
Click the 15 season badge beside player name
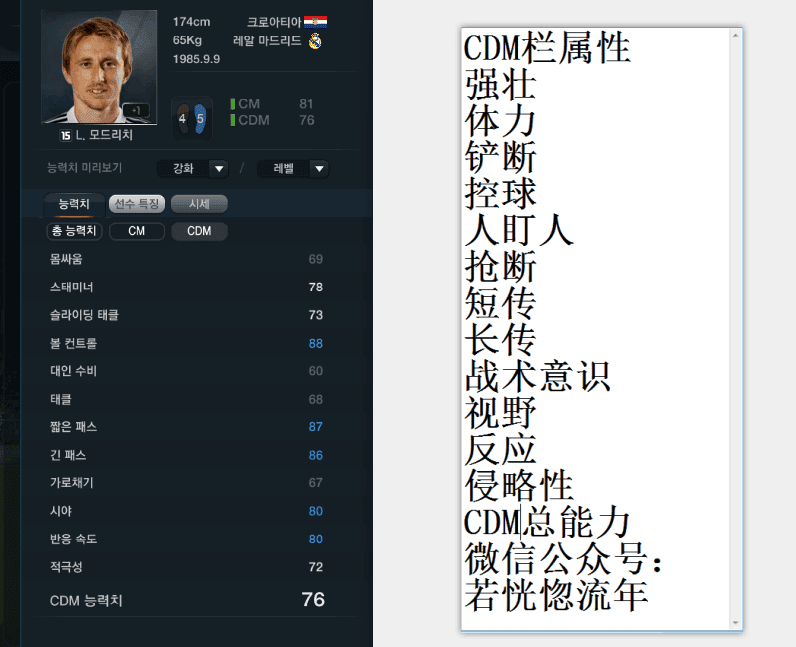65,135
